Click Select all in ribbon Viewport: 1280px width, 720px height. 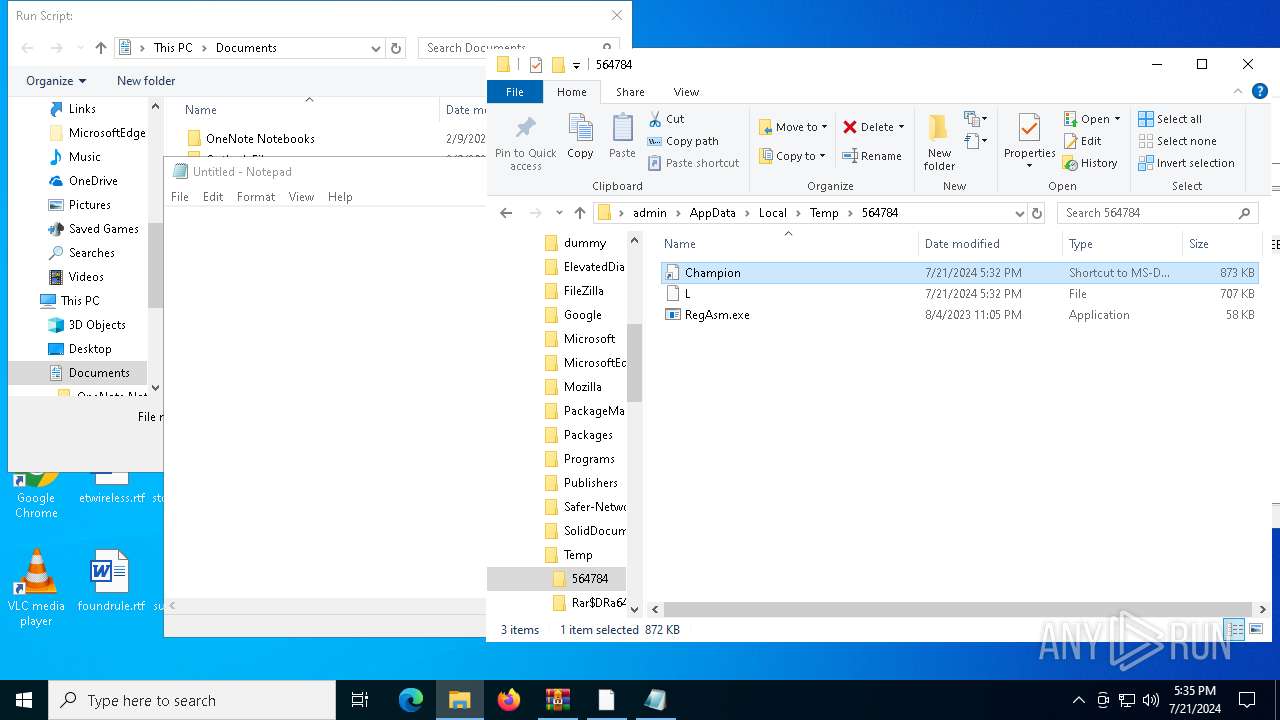[1170, 119]
